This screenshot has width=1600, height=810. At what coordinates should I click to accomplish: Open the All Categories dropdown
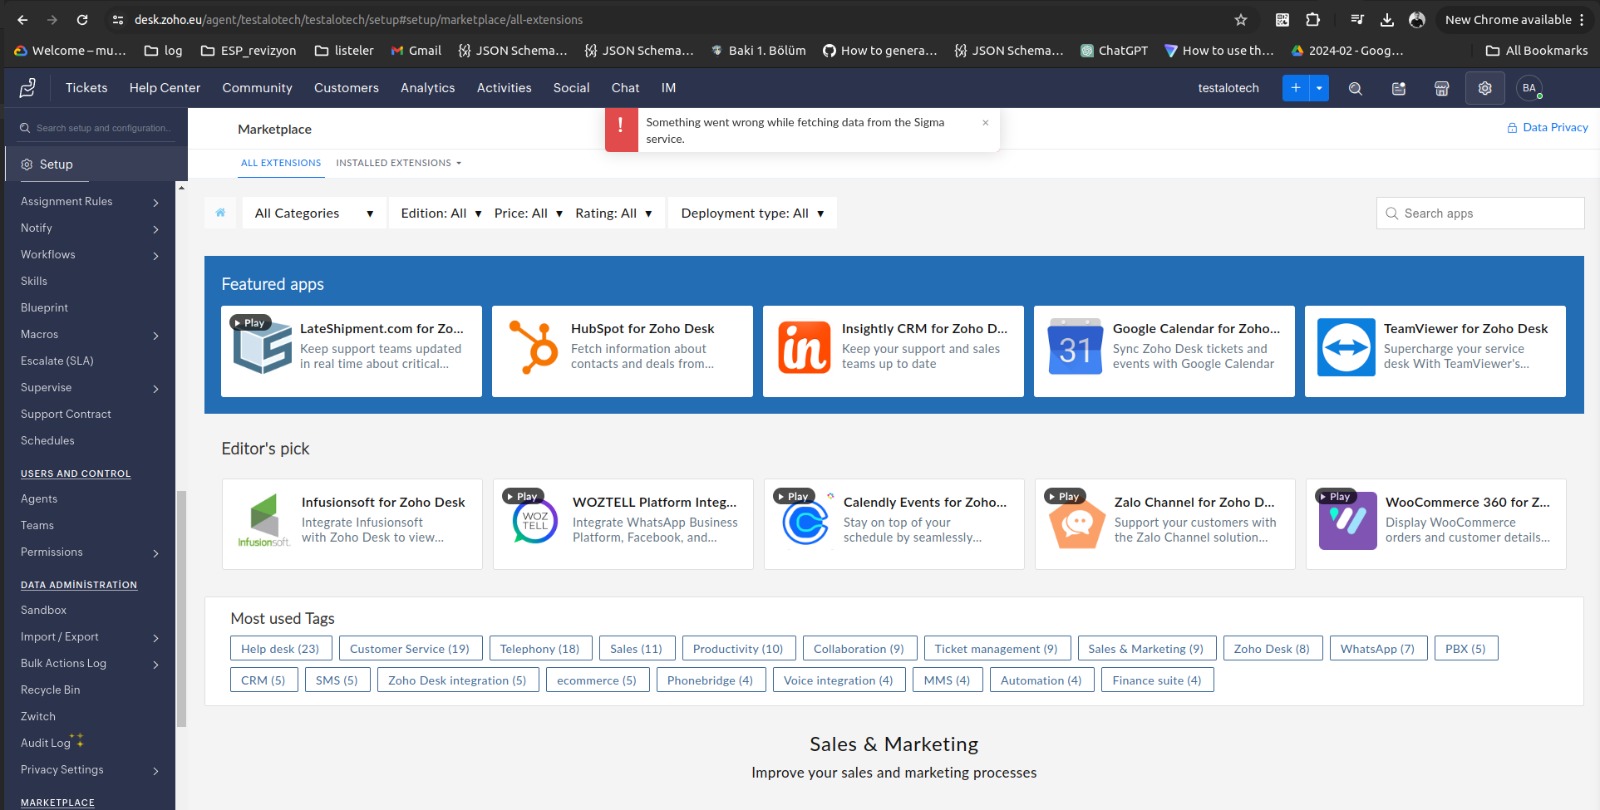point(314,213)
